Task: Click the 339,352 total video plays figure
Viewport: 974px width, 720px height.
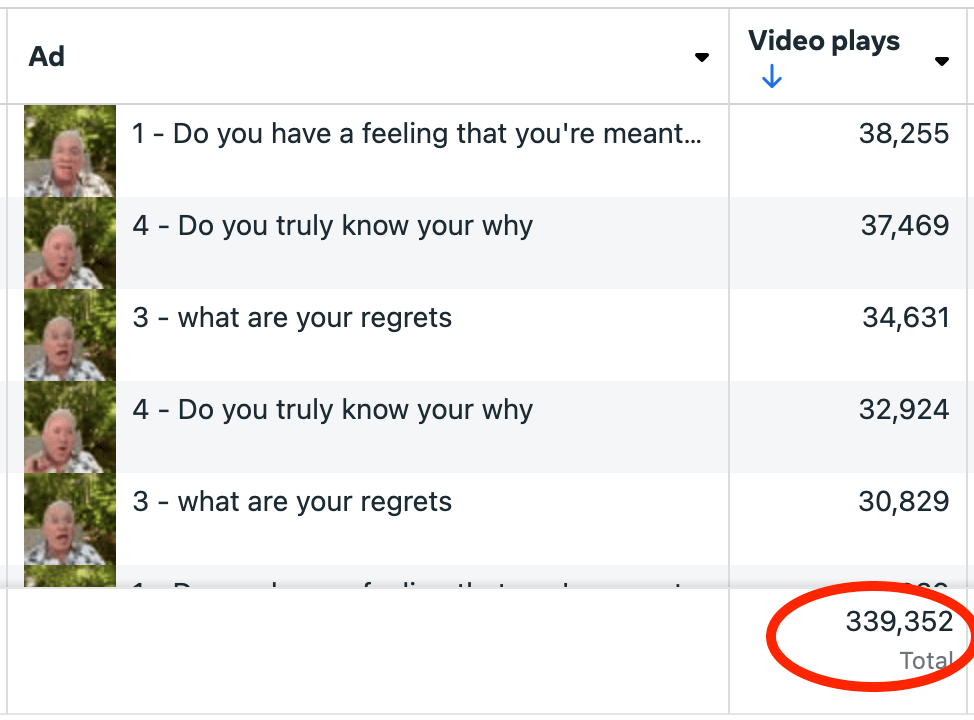Action: coord(899,623)
